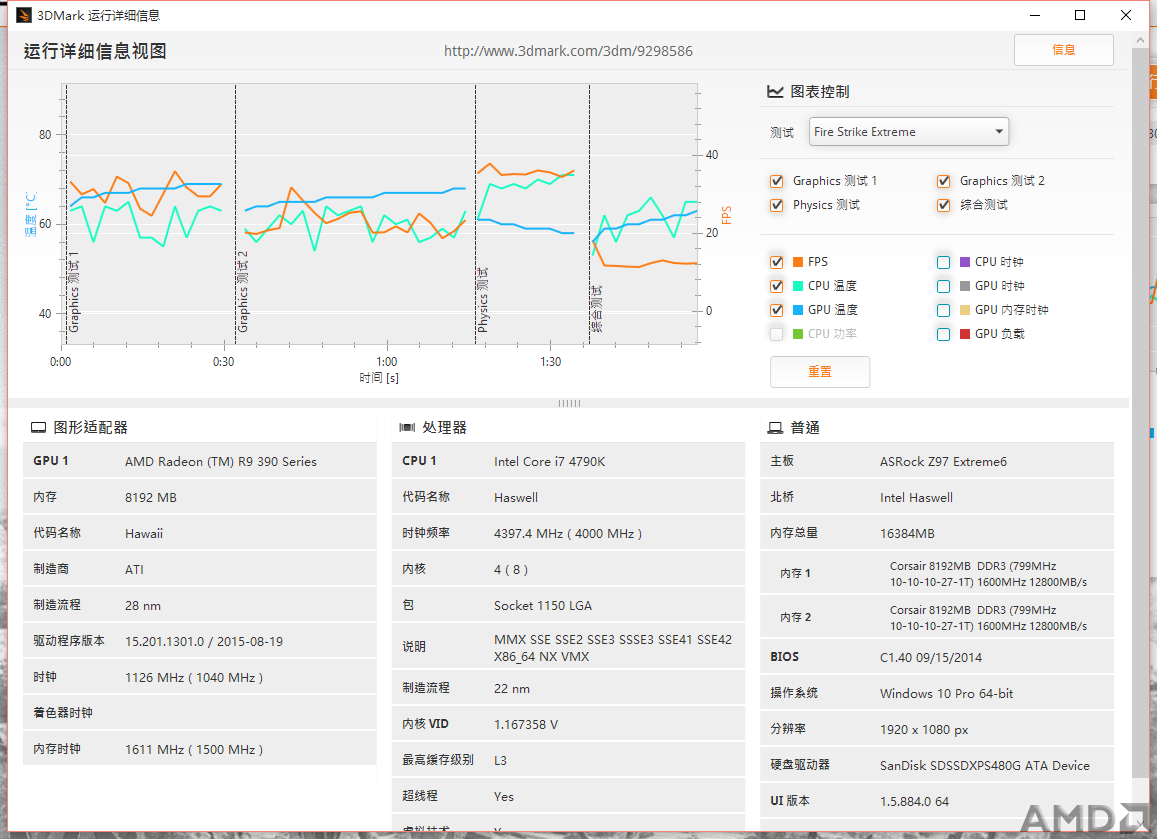The image size is (1157, 839).
Task: Select the AMD Radeon (TM) R9 390 Series value
Action: click(221, 461)
